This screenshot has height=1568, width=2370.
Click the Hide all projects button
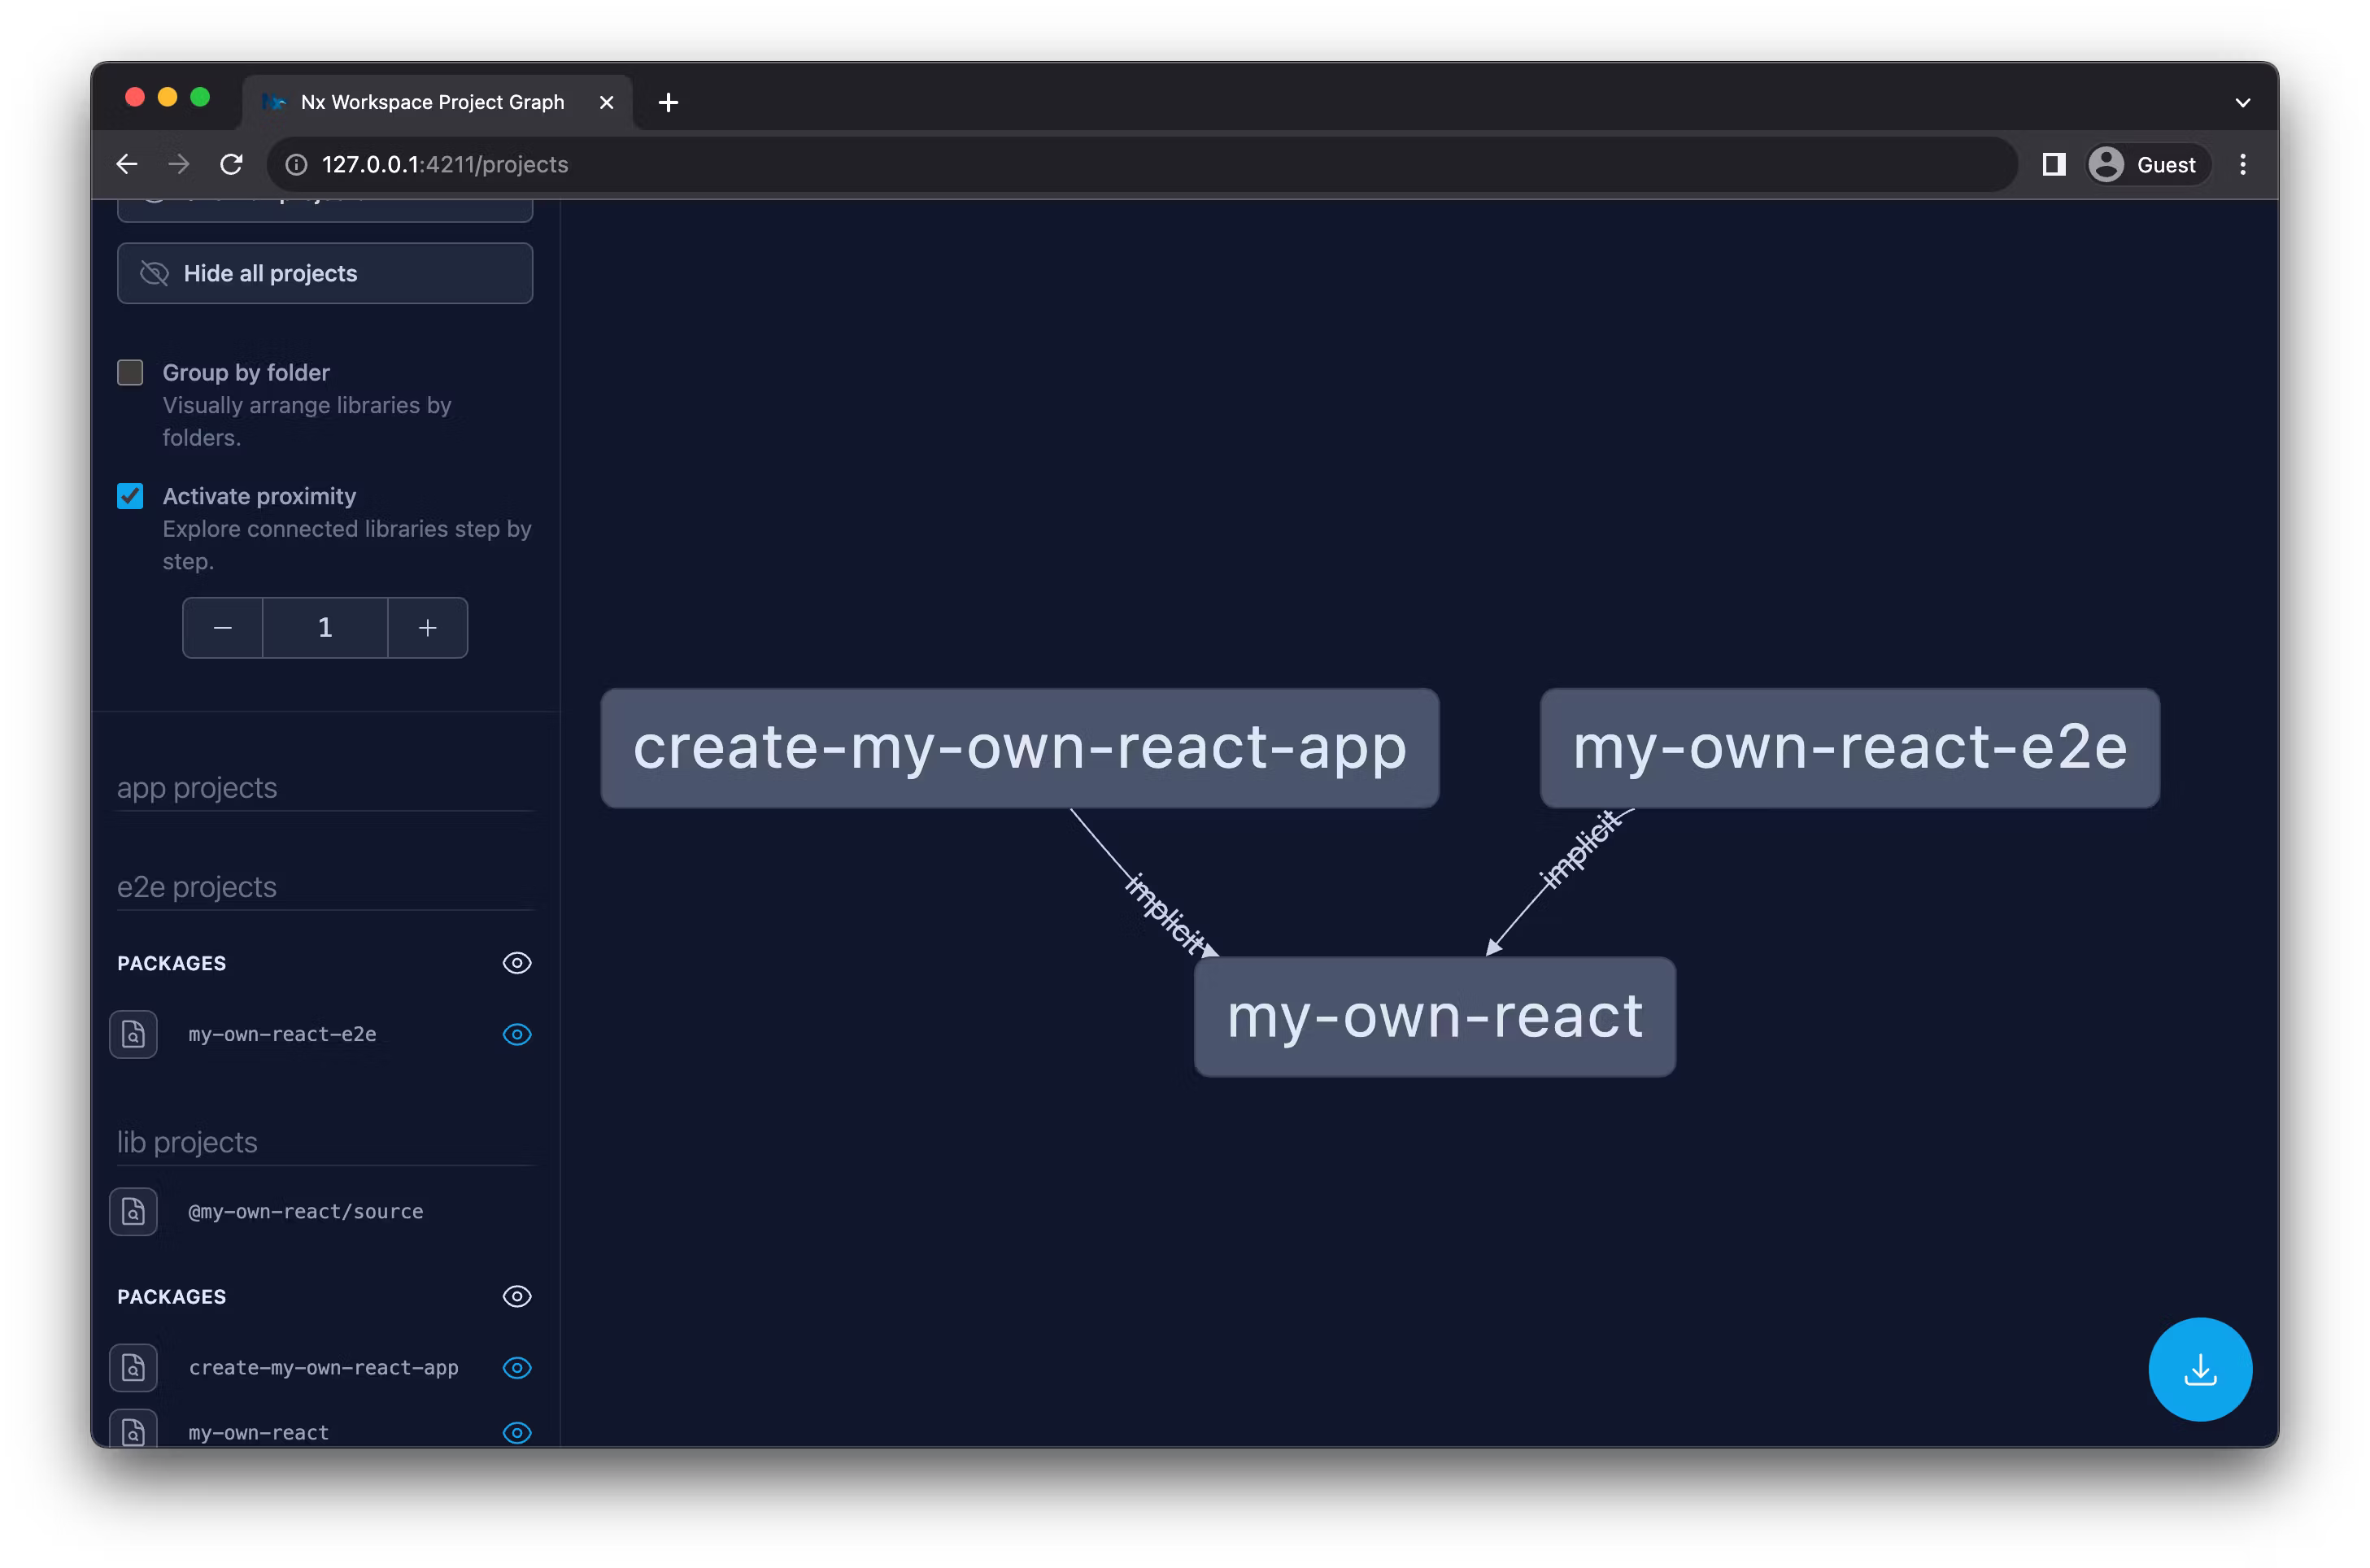pos(324,273)
